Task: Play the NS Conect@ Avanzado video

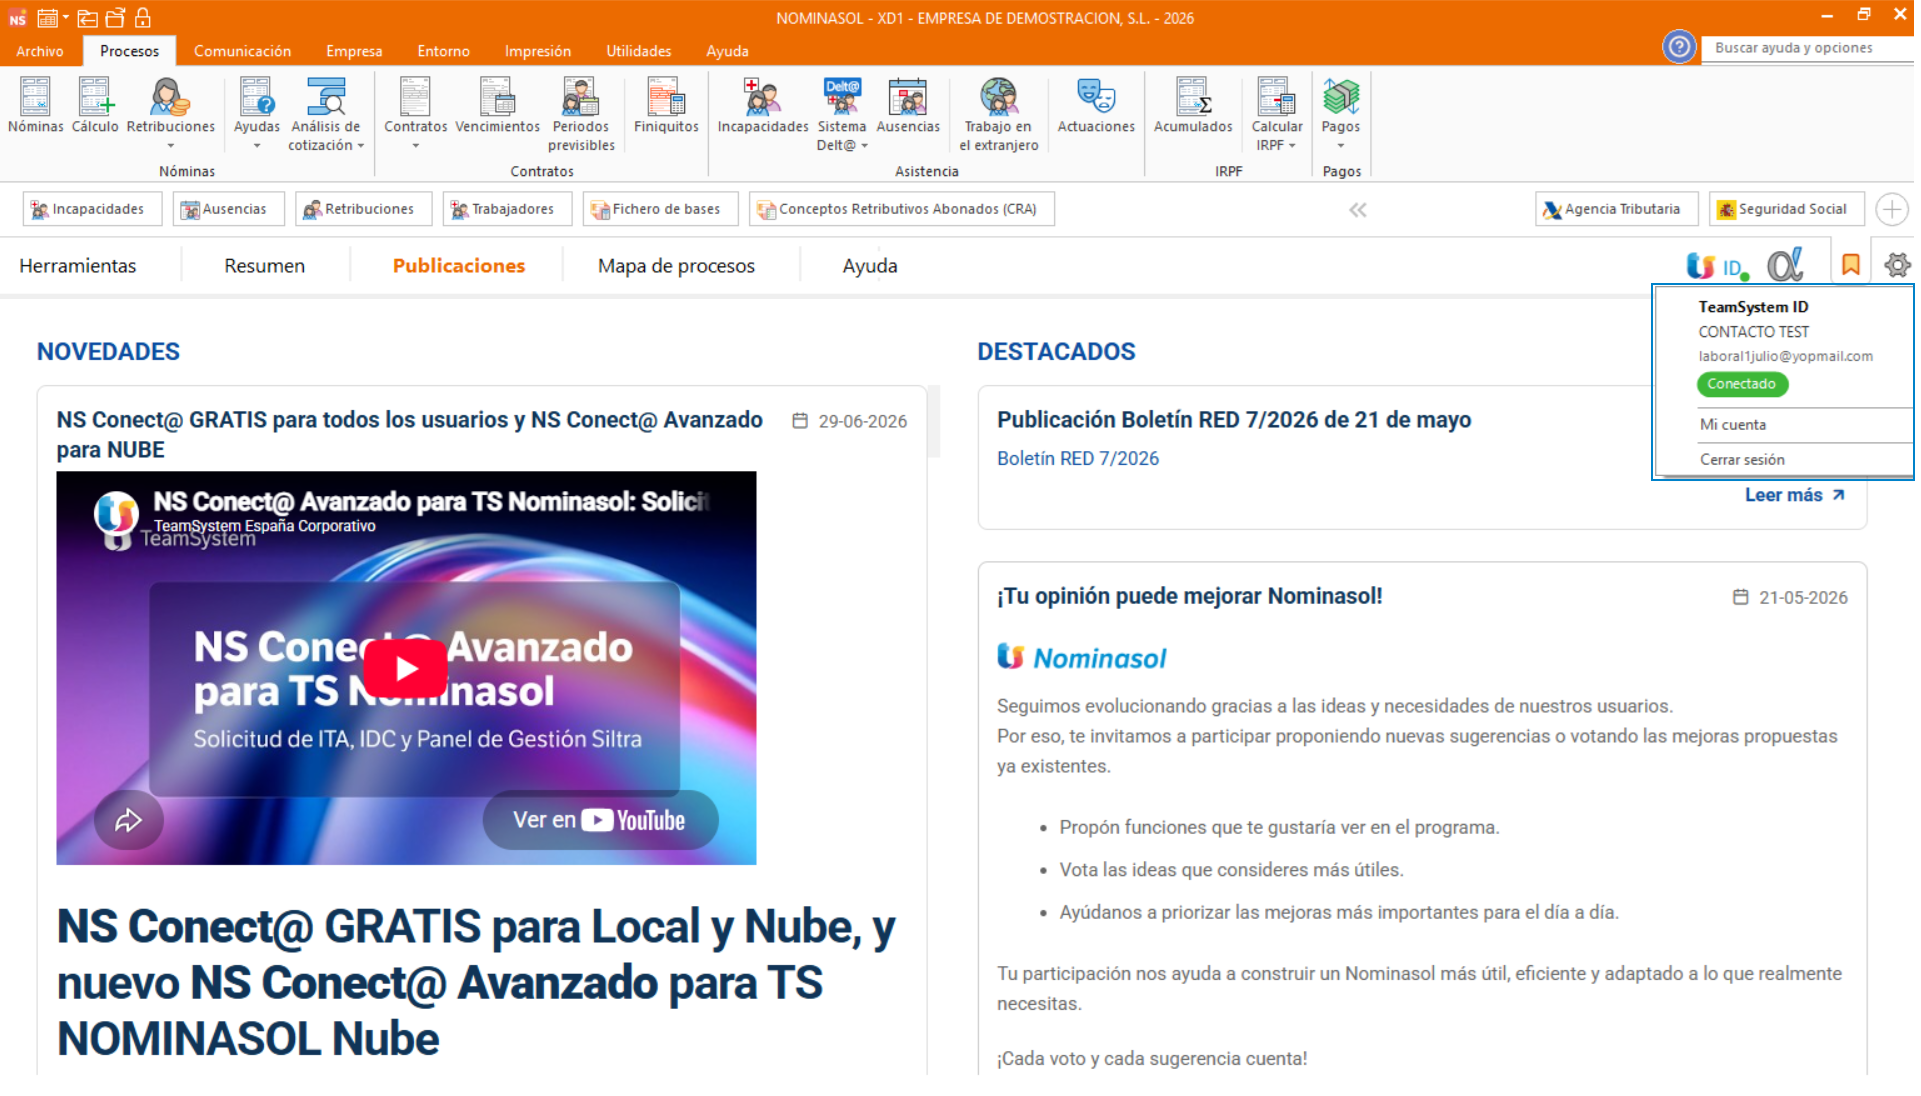Action: pyautogui.click(x=405, y=668)
